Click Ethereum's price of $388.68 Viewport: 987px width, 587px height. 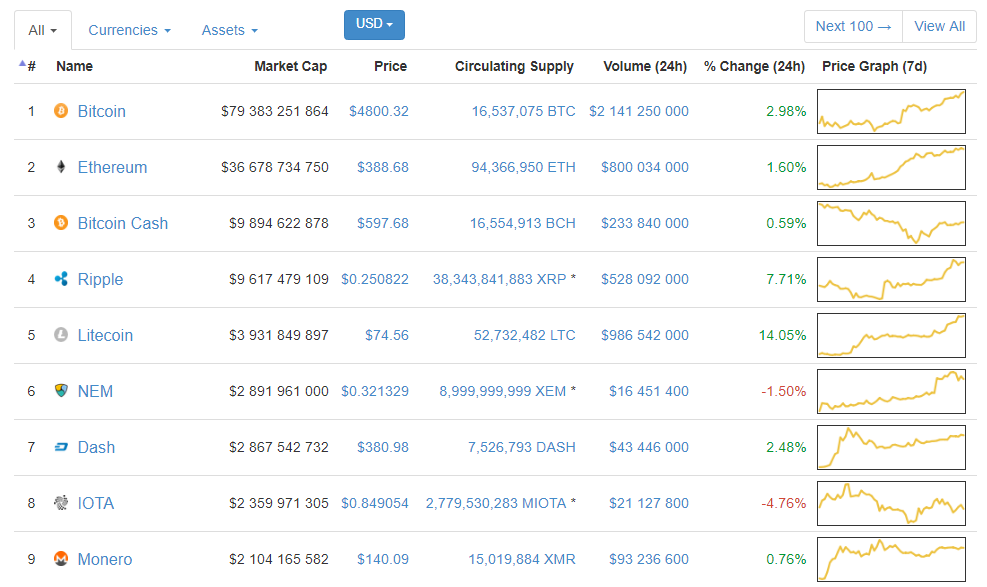(x=382, y=167)
